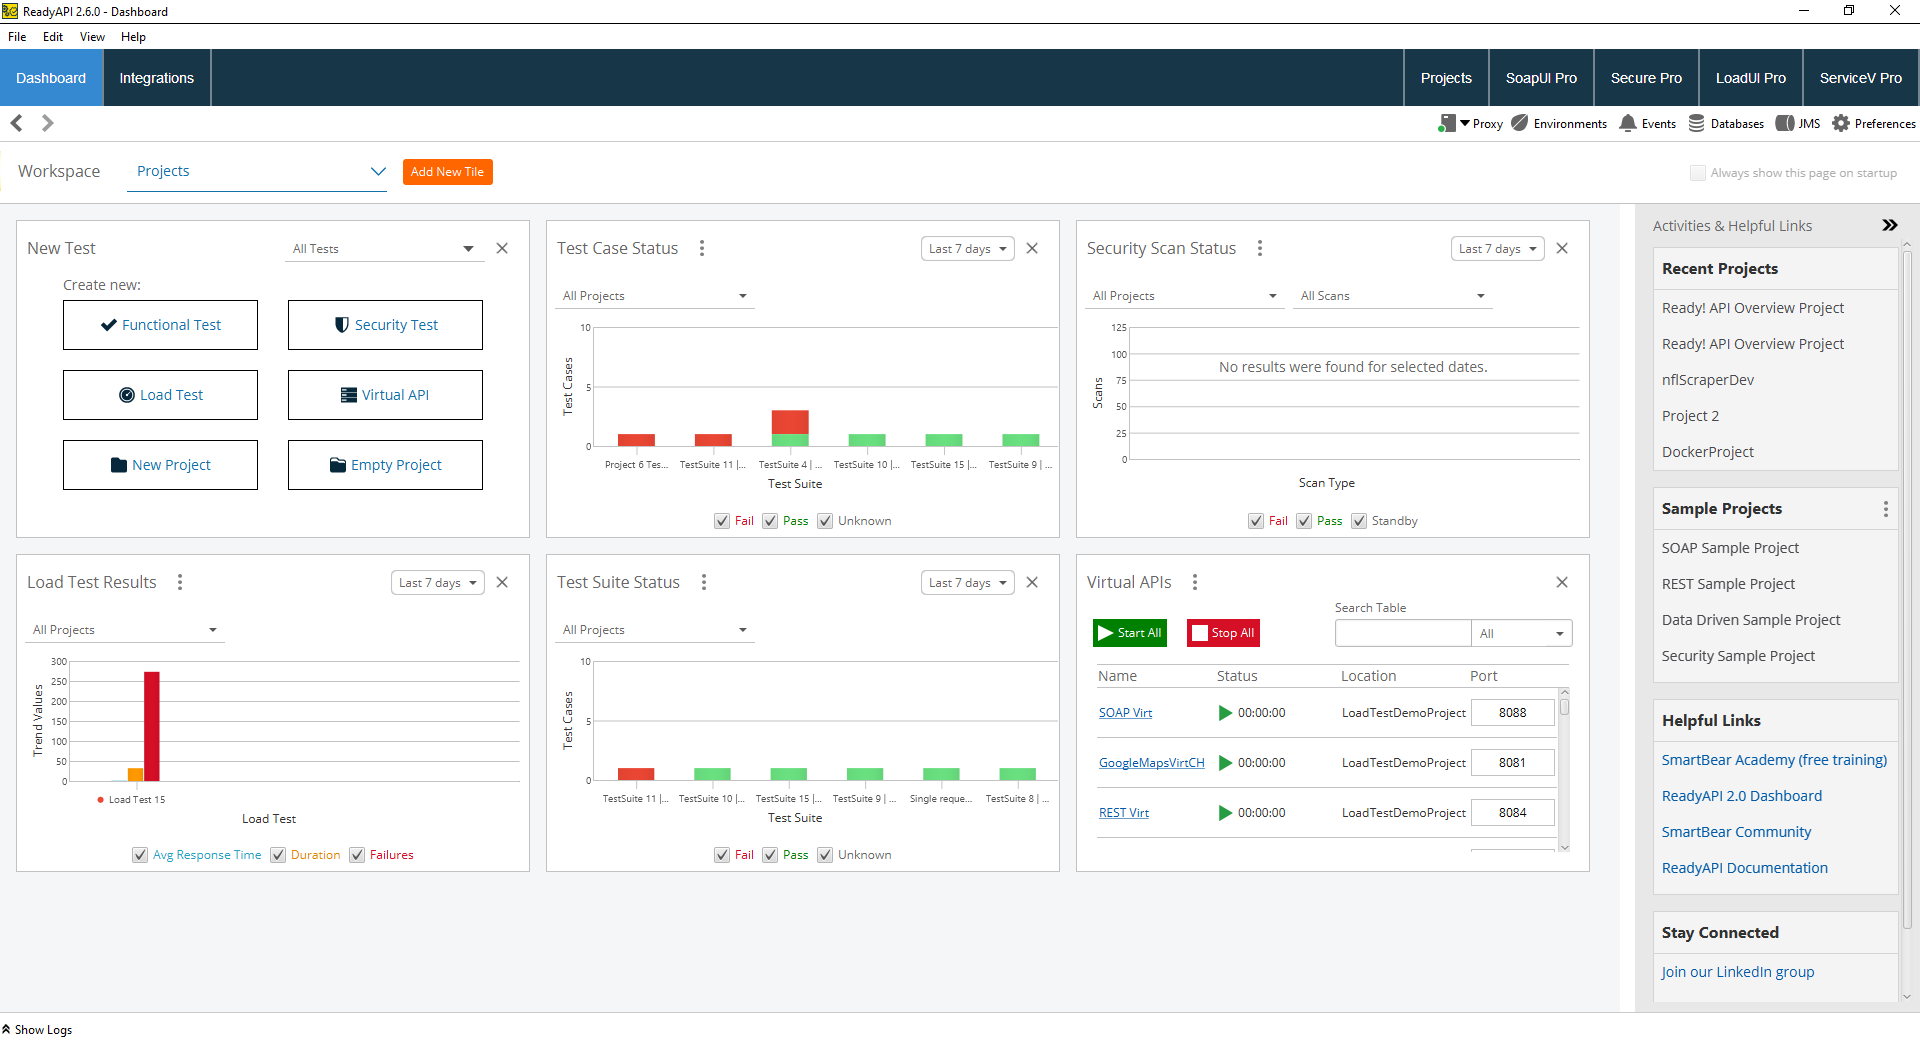Uncheck Avg Response Time in Load Test Results
The height and width of the screenshot is (1040, 1920).
click(140, 855)
